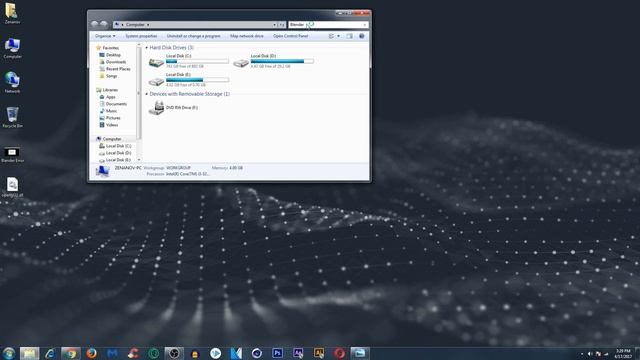
Task: Launch Firefox from the taskbar
Action: coord(91,353)
